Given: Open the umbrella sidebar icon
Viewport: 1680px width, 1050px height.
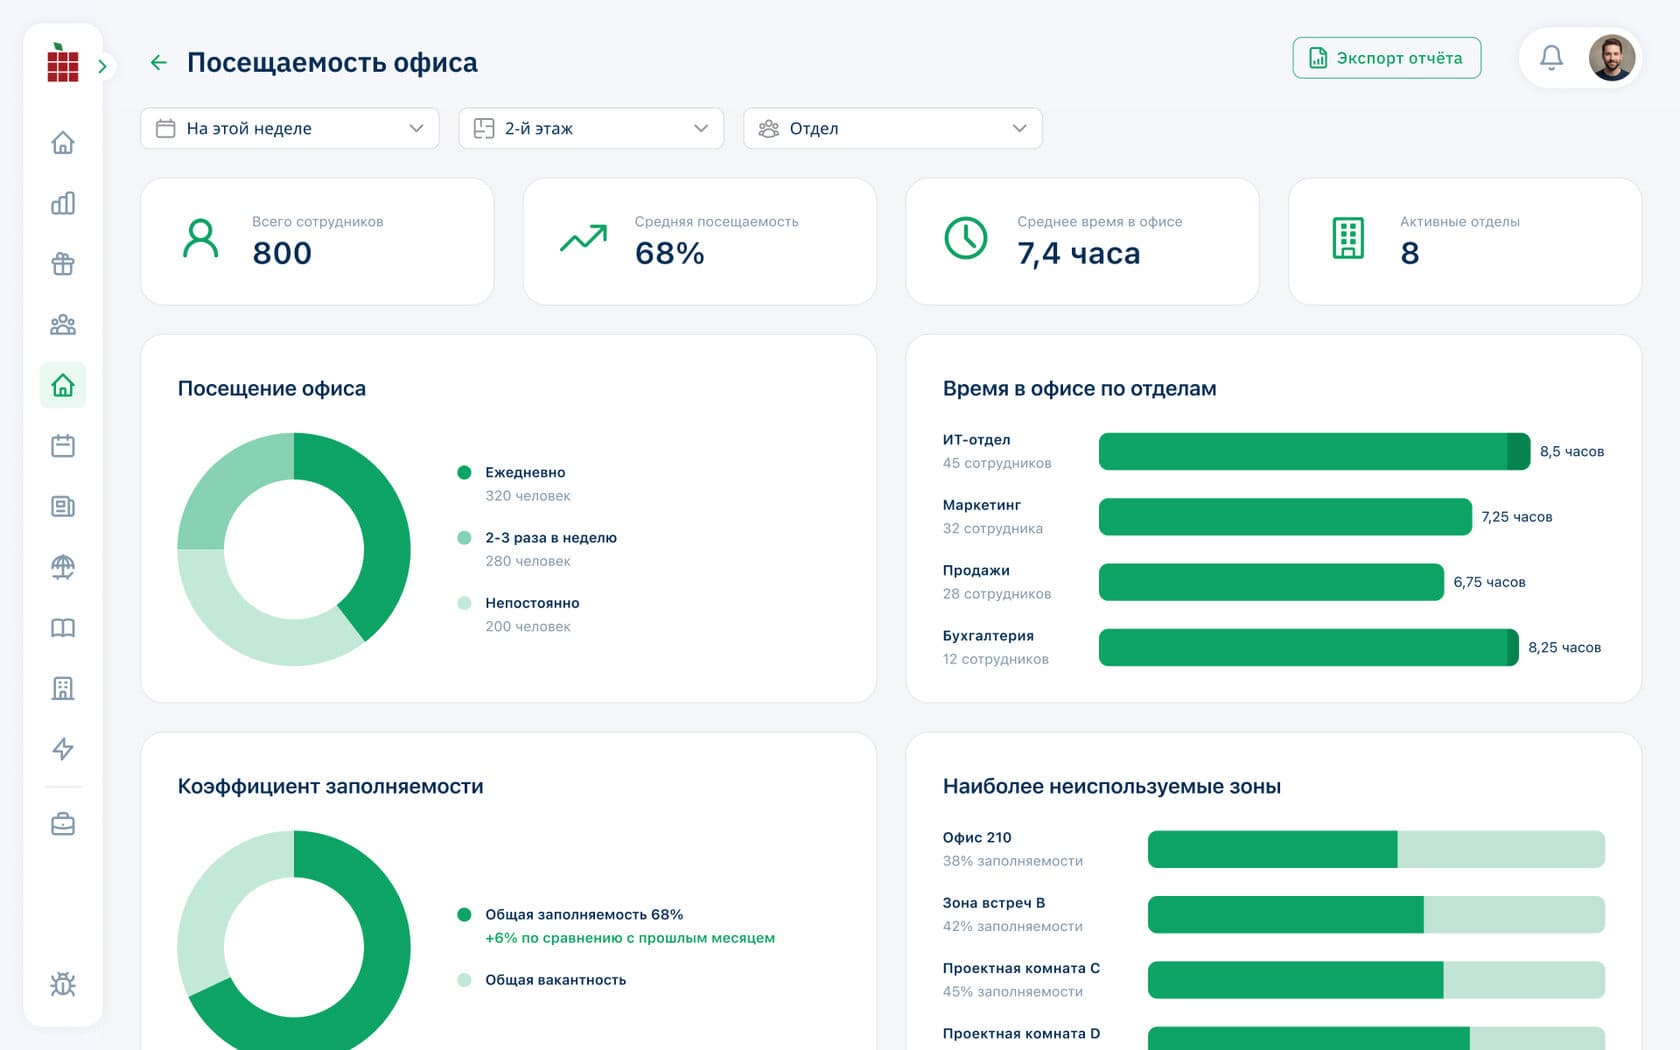Looking at the screenshot, I should (63, 567).
